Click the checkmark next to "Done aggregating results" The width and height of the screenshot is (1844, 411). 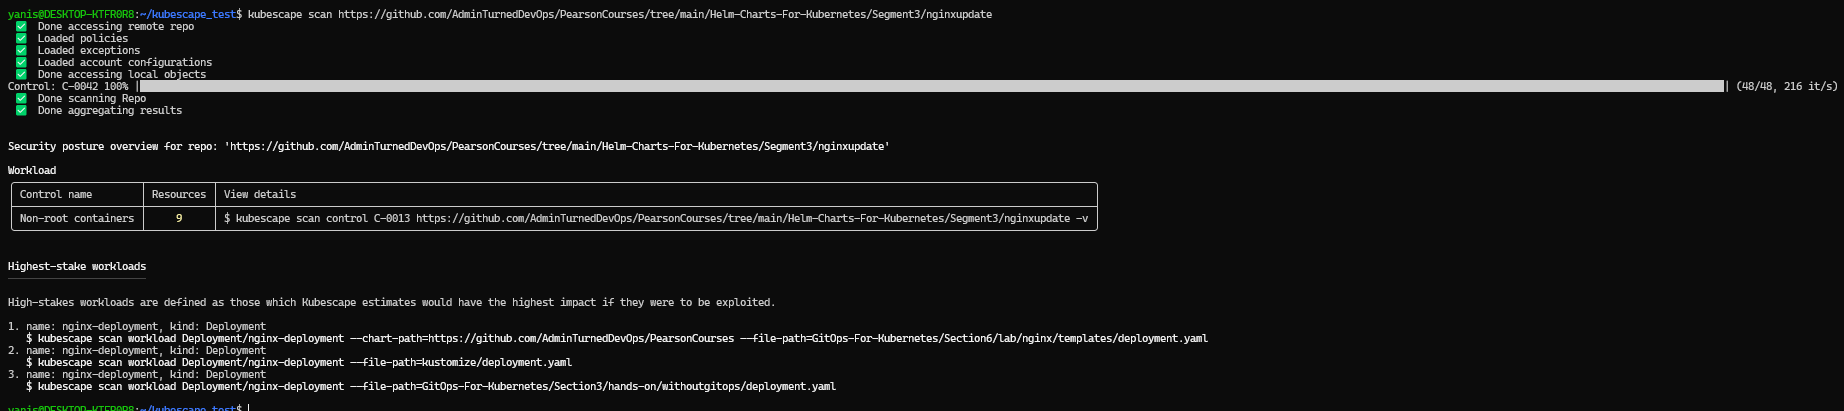(21, 111)
